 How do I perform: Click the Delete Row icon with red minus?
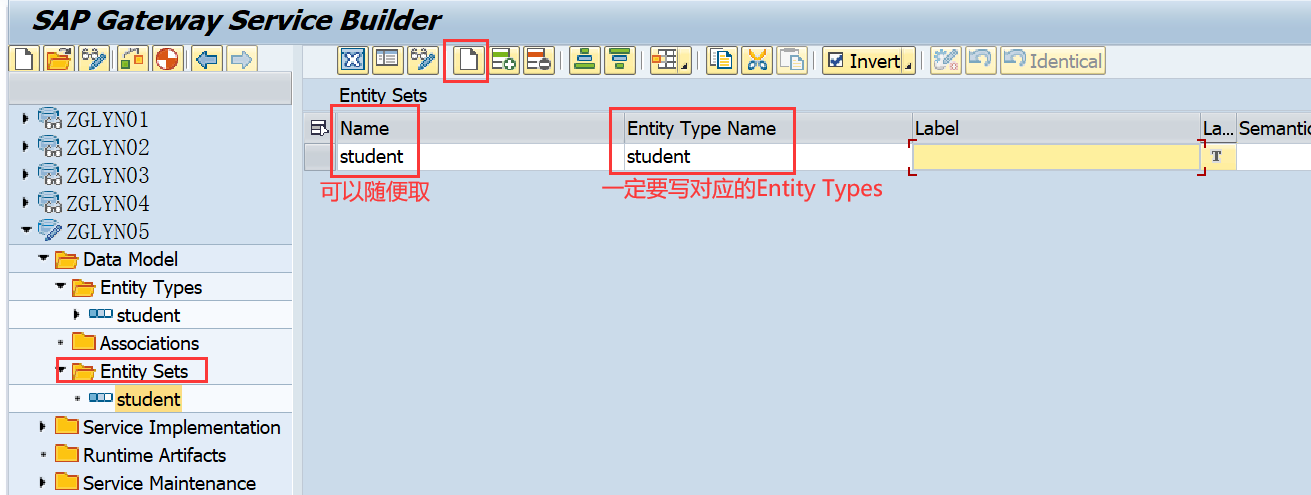click(x=538, y=61)
